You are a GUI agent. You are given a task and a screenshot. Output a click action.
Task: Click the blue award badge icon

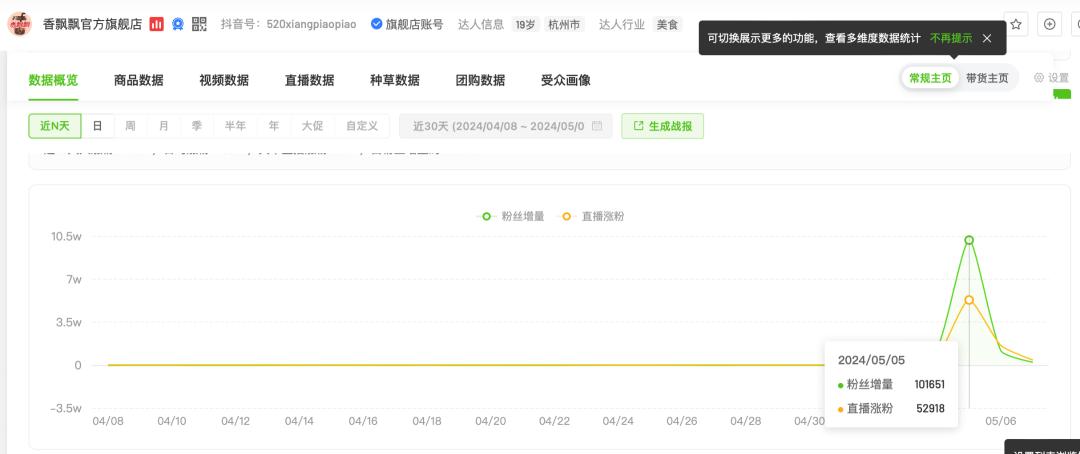pos(178,24)
